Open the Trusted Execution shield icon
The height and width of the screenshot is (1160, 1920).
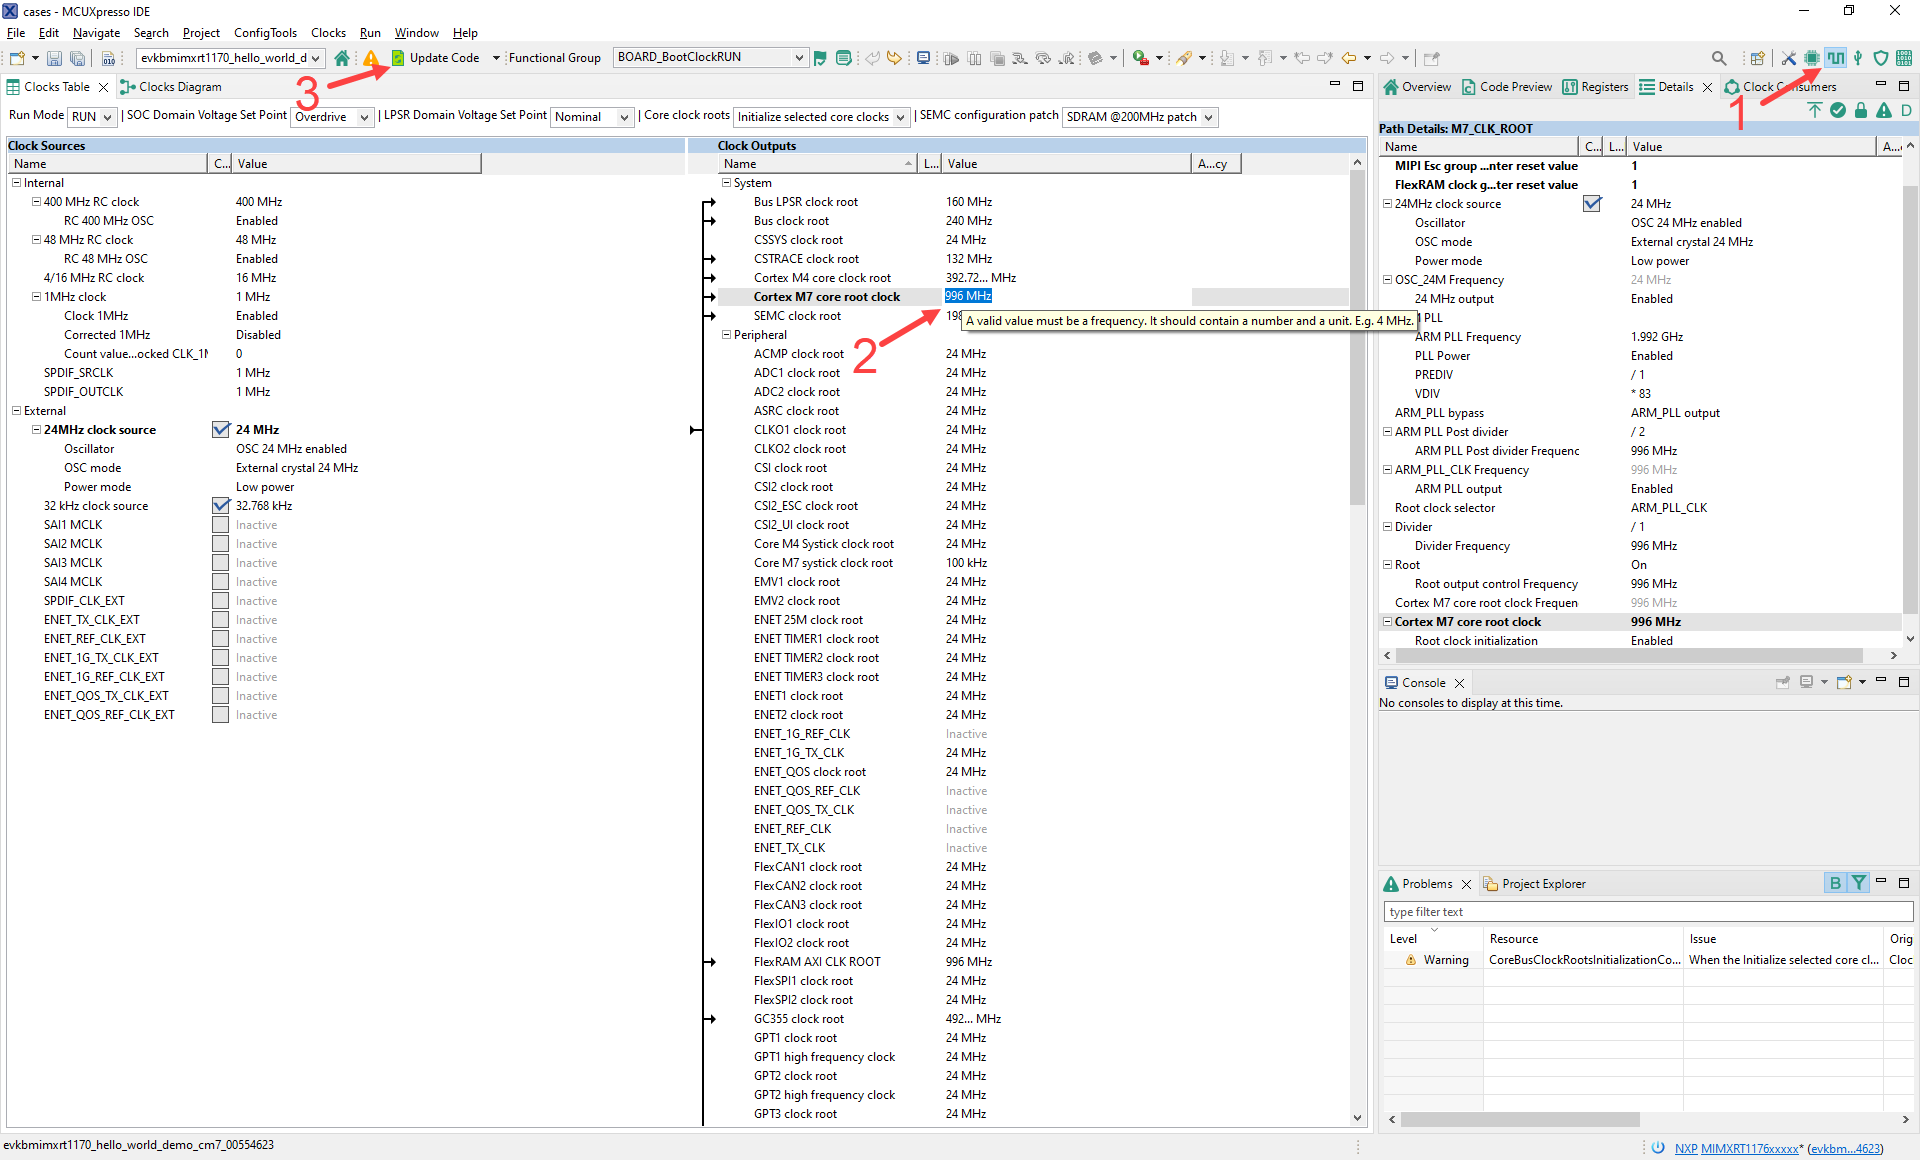pyautogui.click(x=1880, y=58)
